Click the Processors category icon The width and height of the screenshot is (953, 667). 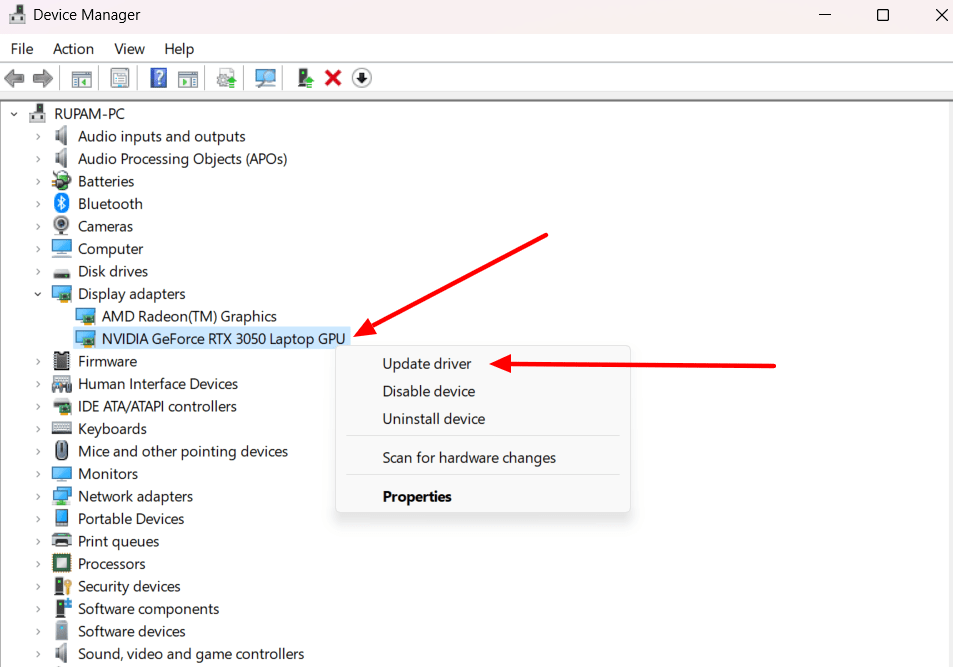pos(61,563)
